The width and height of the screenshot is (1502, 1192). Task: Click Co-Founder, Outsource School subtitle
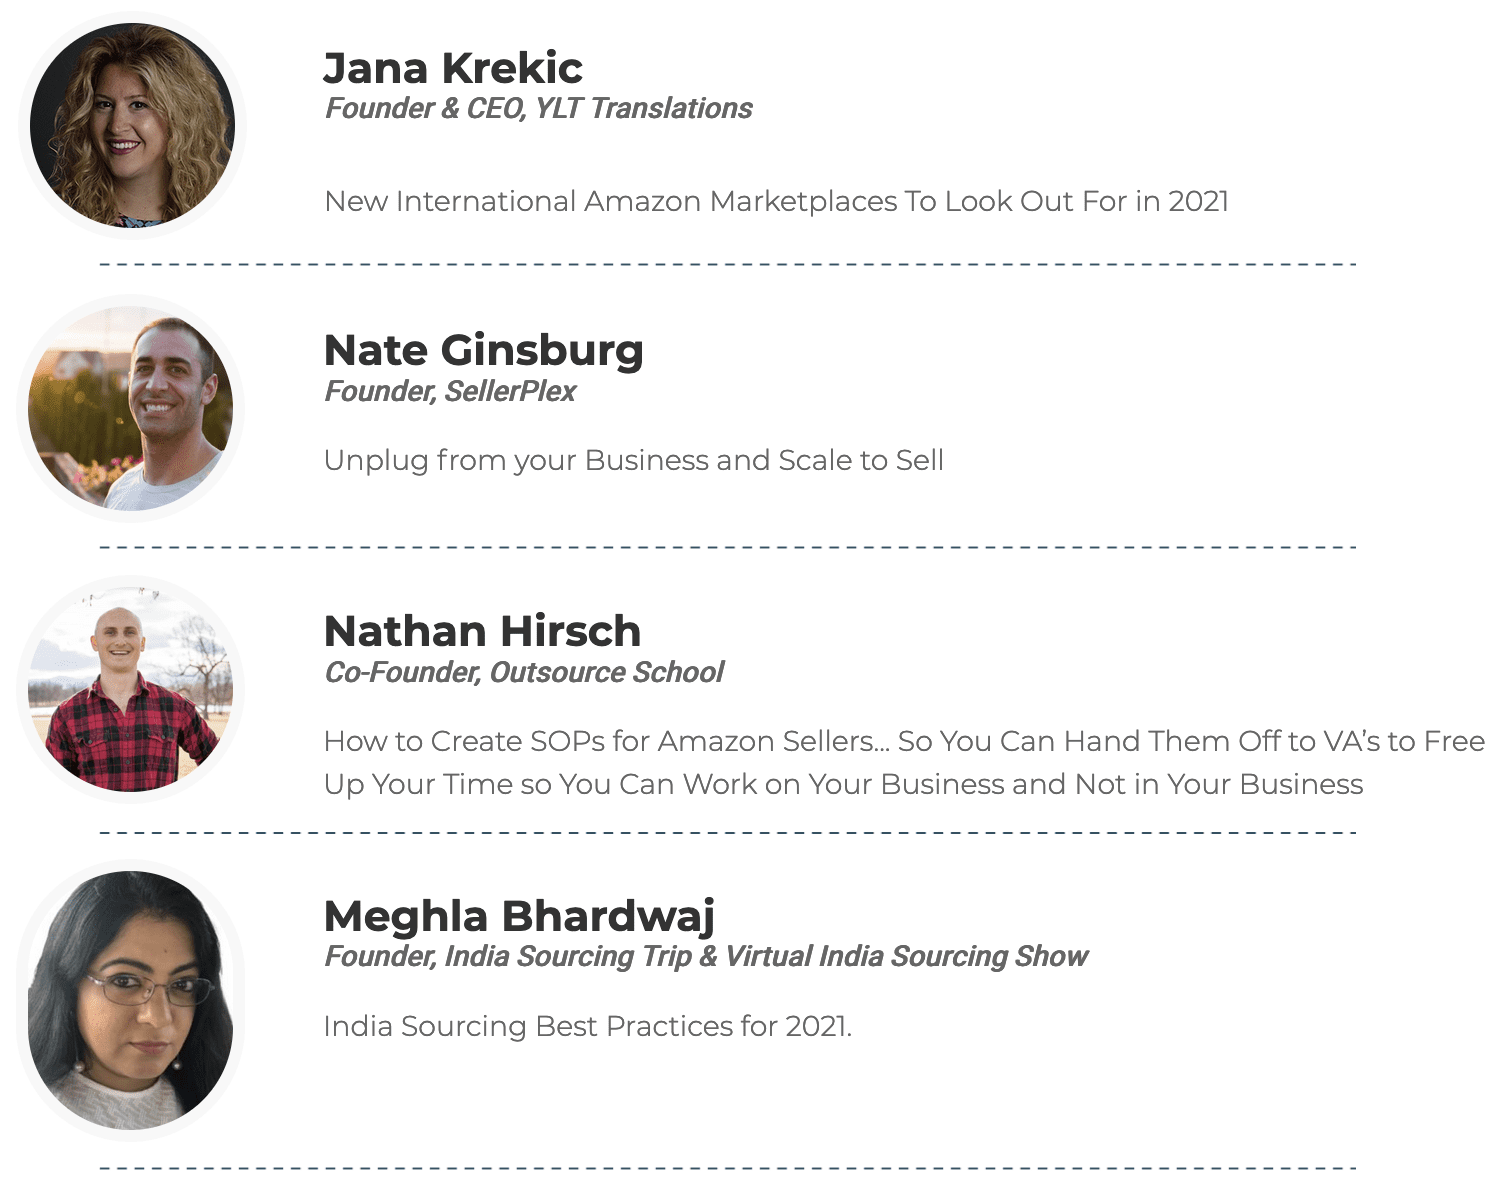[524, 672]
